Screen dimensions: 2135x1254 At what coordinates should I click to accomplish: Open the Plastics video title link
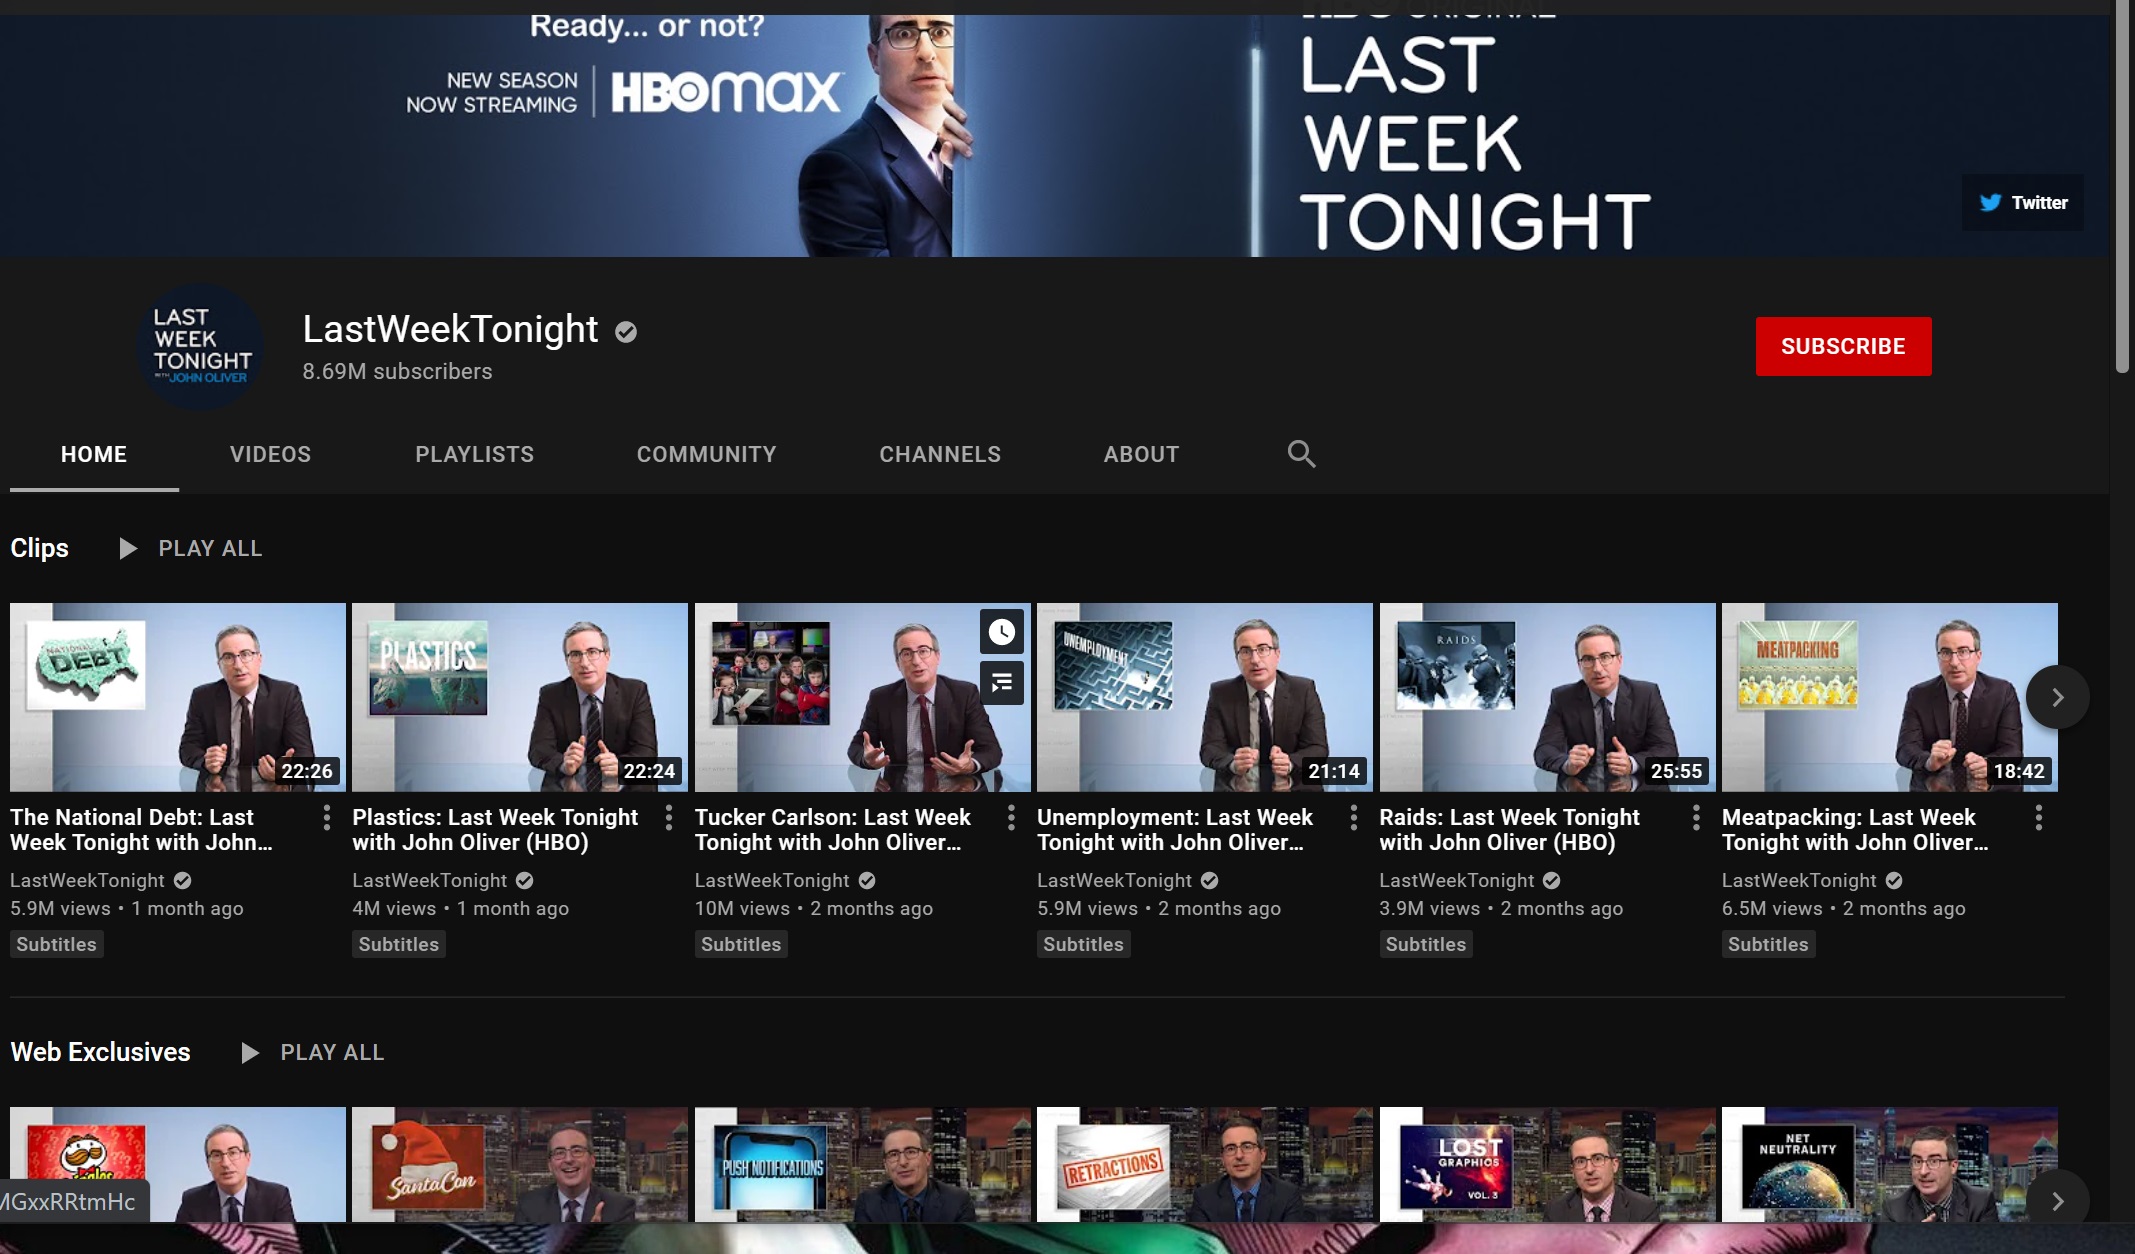(x=495, y=830)
